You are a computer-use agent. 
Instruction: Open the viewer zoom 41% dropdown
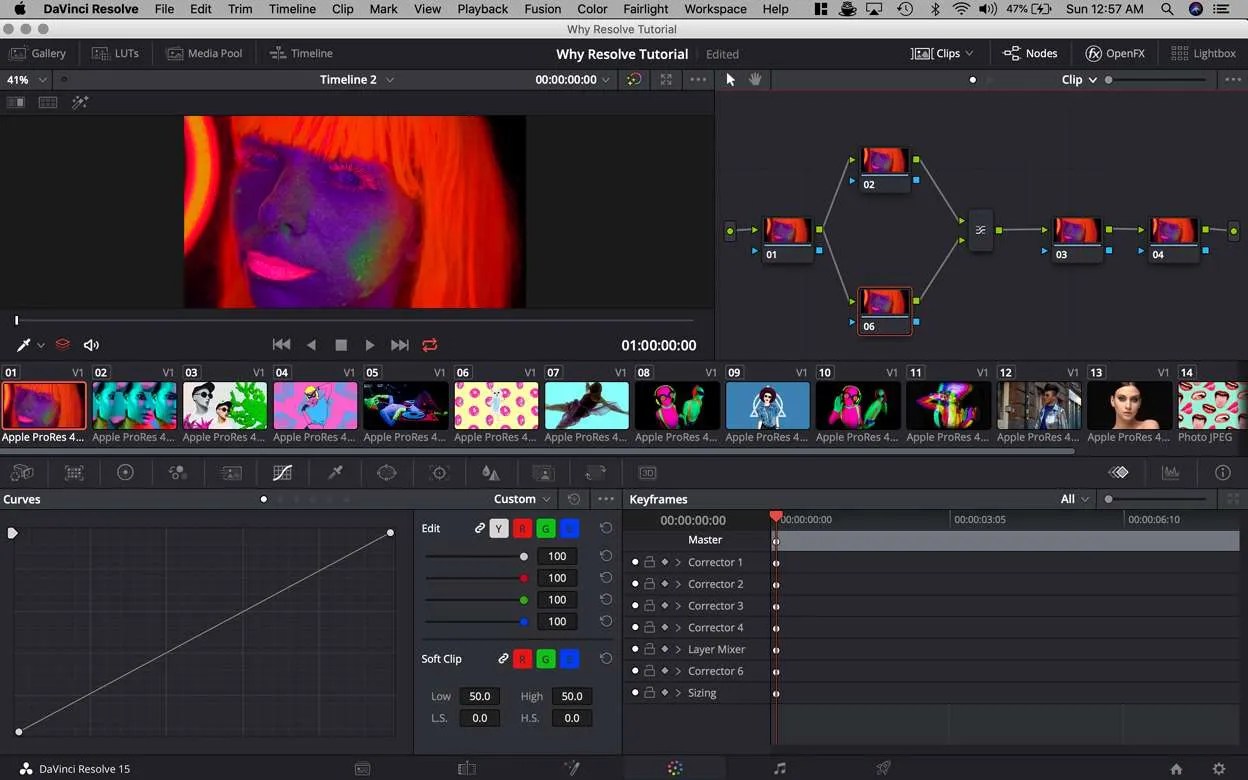pyautogui.click(x=28, y=79)
